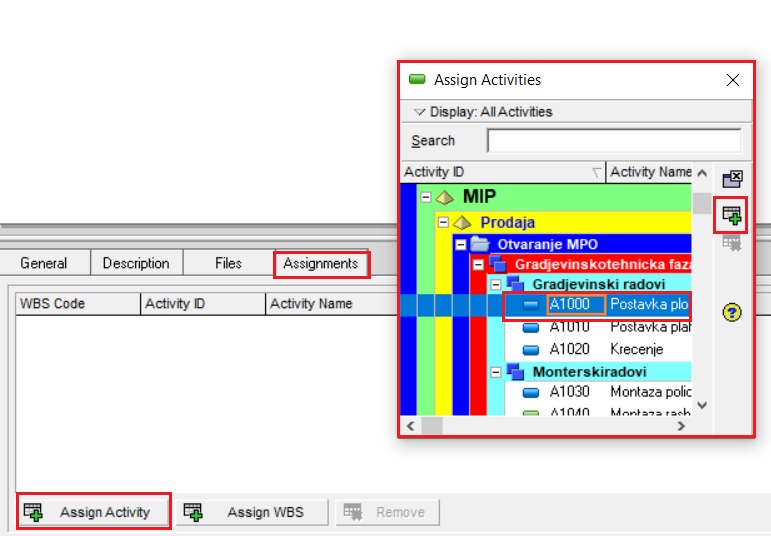The height and width of the screenshot is (536, 771).
Task: Click the Close dialog icon in sidebar
Action: [x=732, y=179]
